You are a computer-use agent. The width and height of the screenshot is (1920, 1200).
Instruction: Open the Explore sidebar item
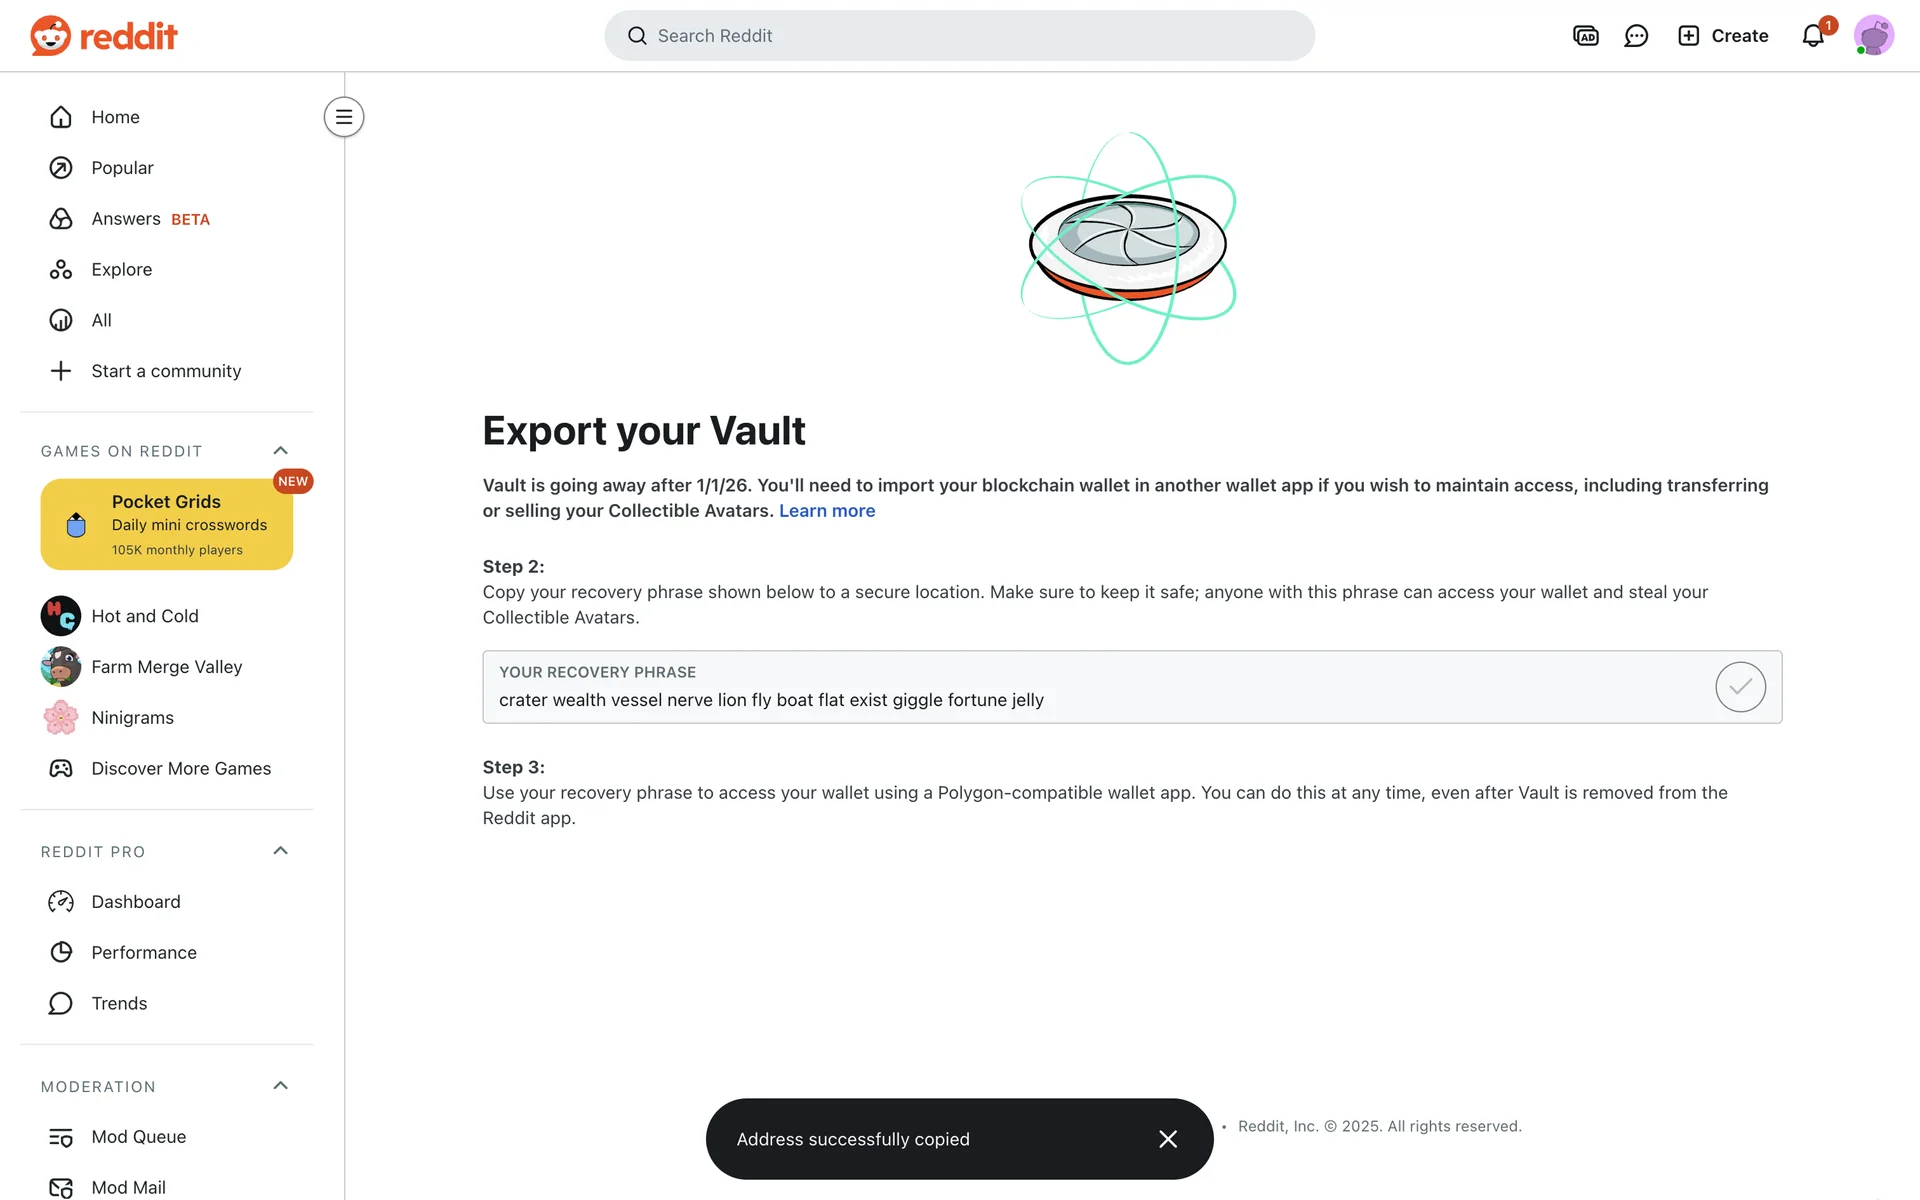121,270
